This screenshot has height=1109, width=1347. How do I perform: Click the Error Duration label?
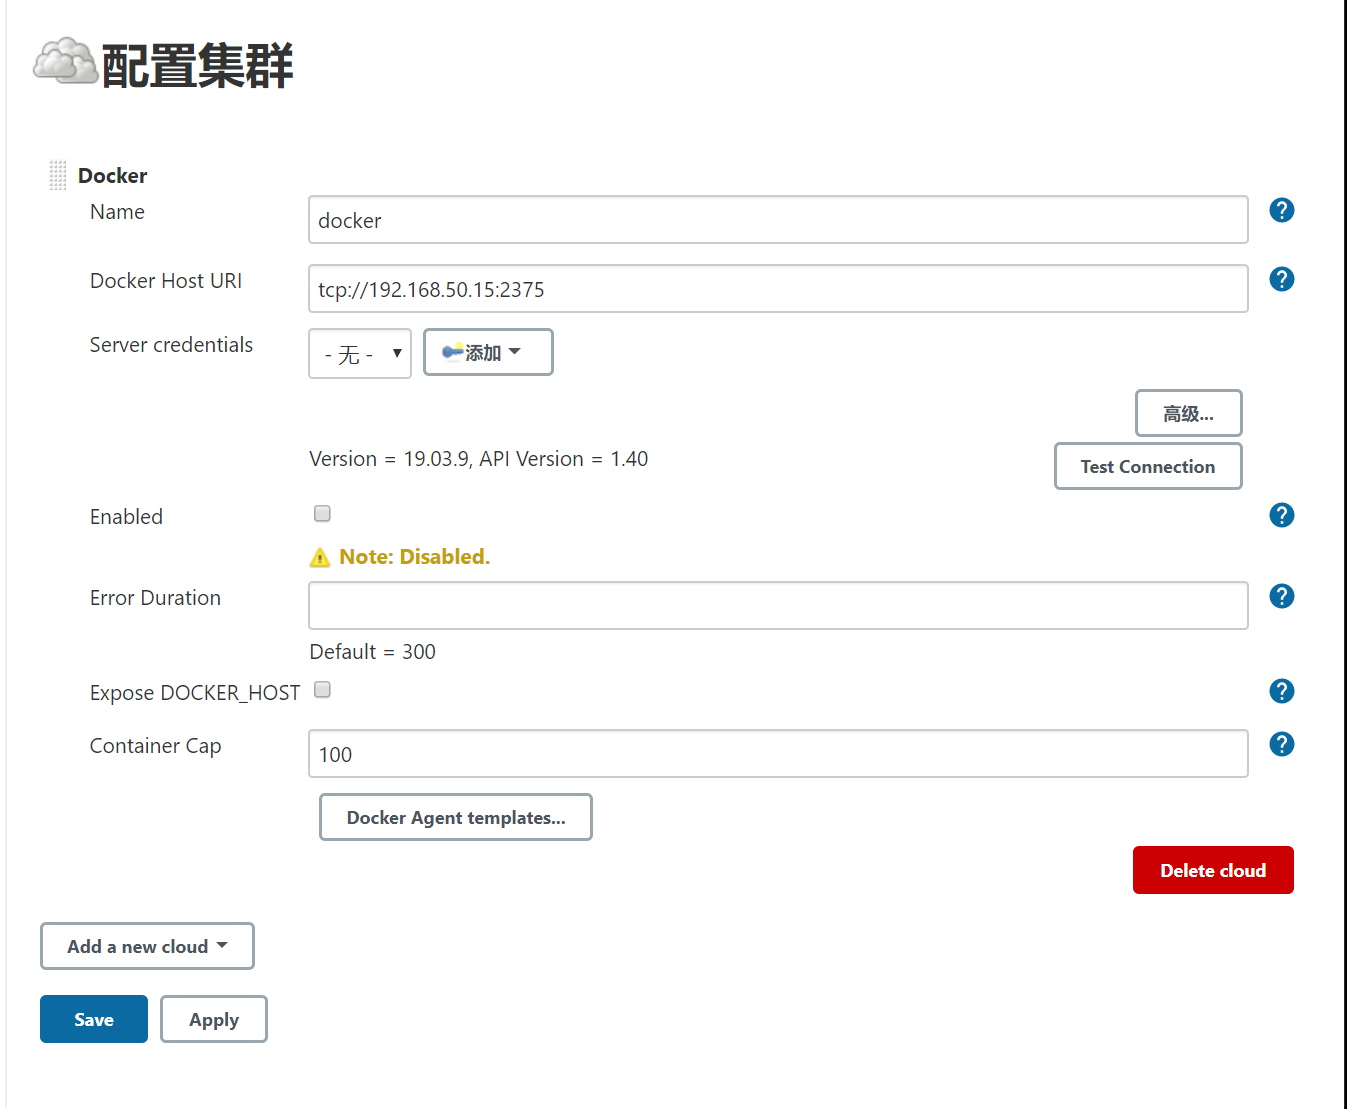[x=155, y=598]
